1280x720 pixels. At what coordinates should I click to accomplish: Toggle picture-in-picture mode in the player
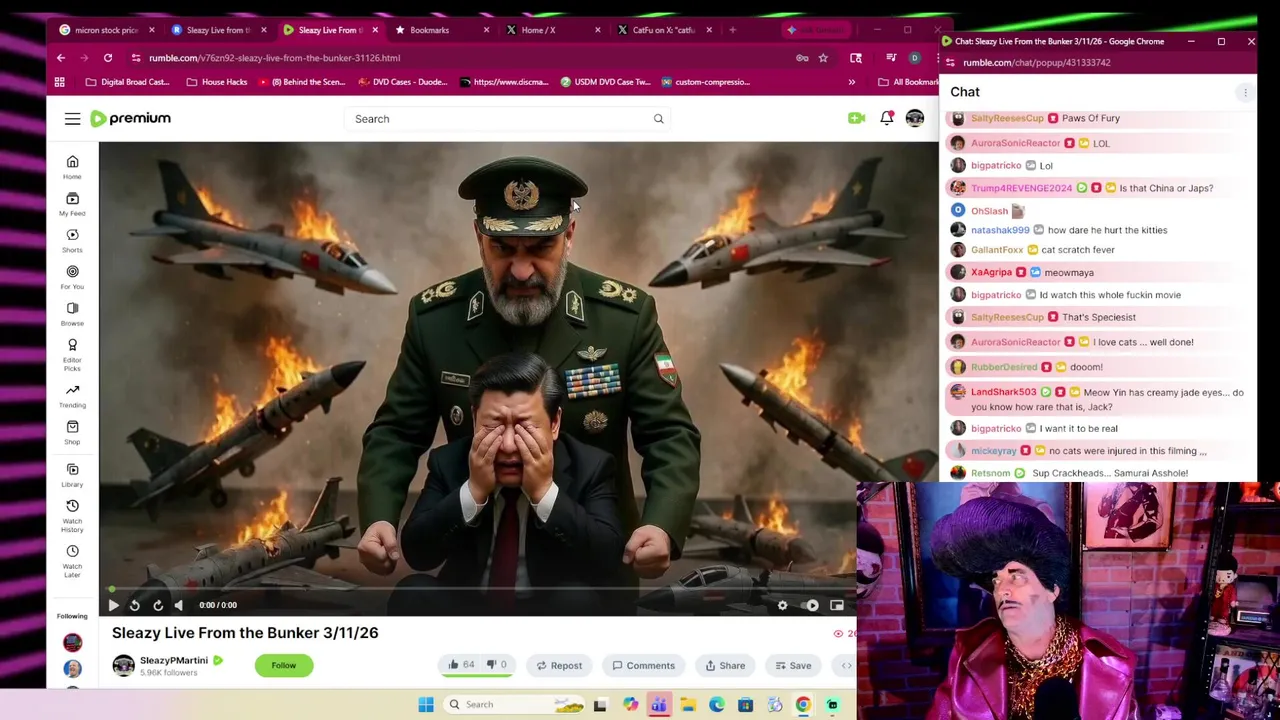pyautogui.click(x=837, y=605)
